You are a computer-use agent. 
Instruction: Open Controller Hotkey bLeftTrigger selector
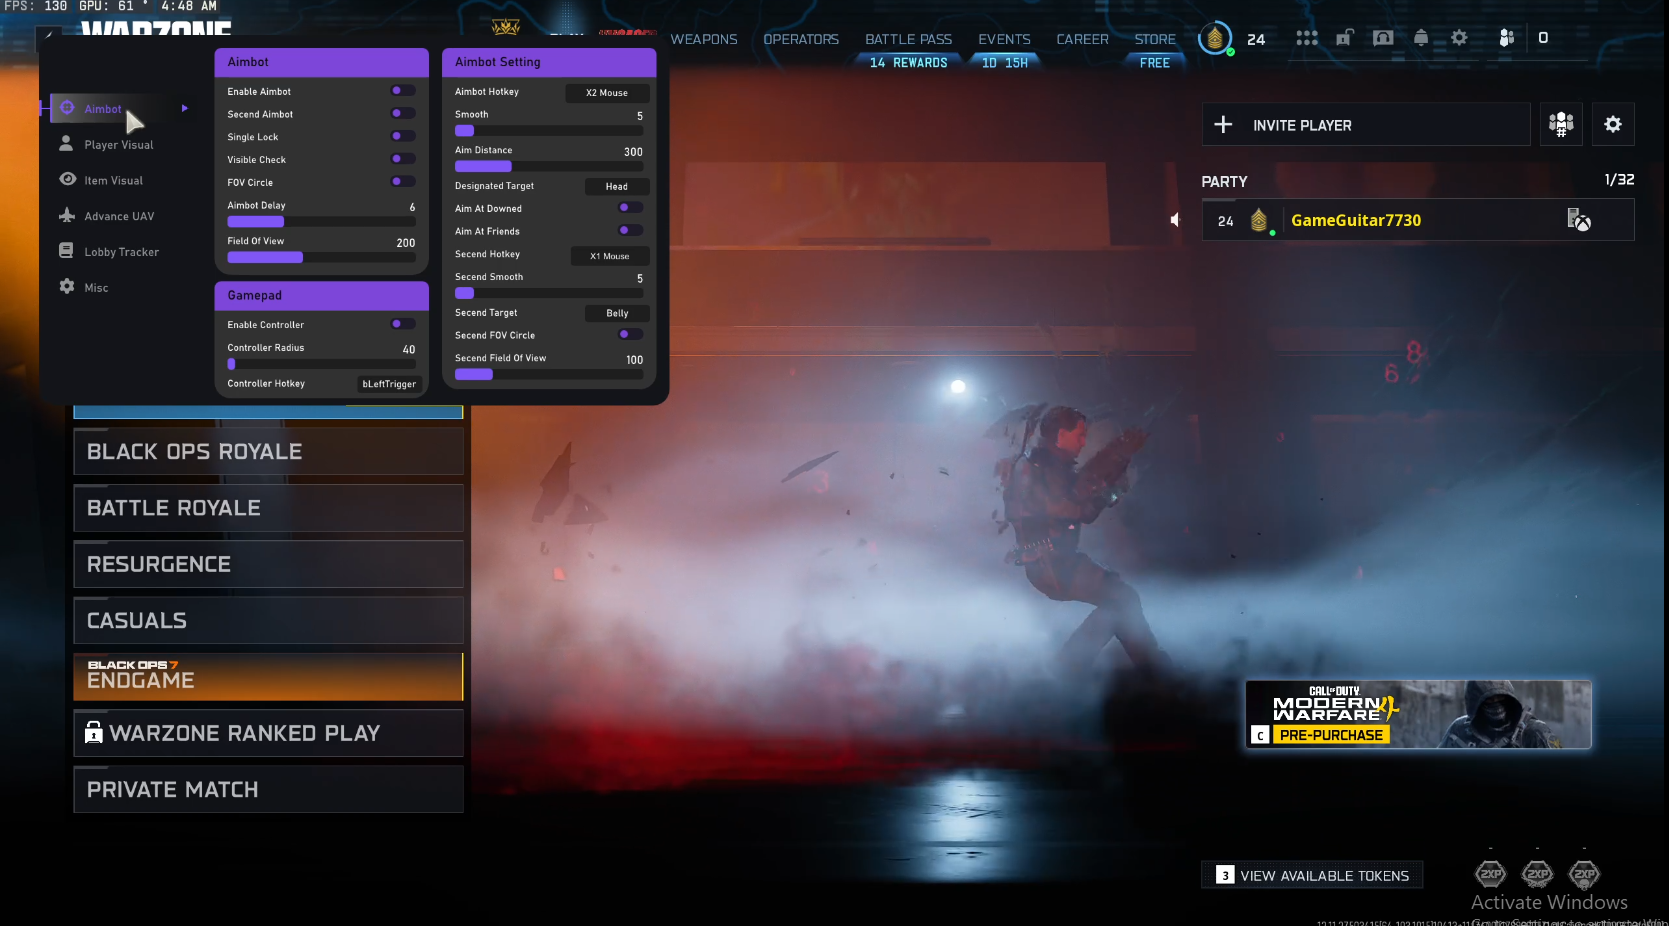[x=389, y=384]
